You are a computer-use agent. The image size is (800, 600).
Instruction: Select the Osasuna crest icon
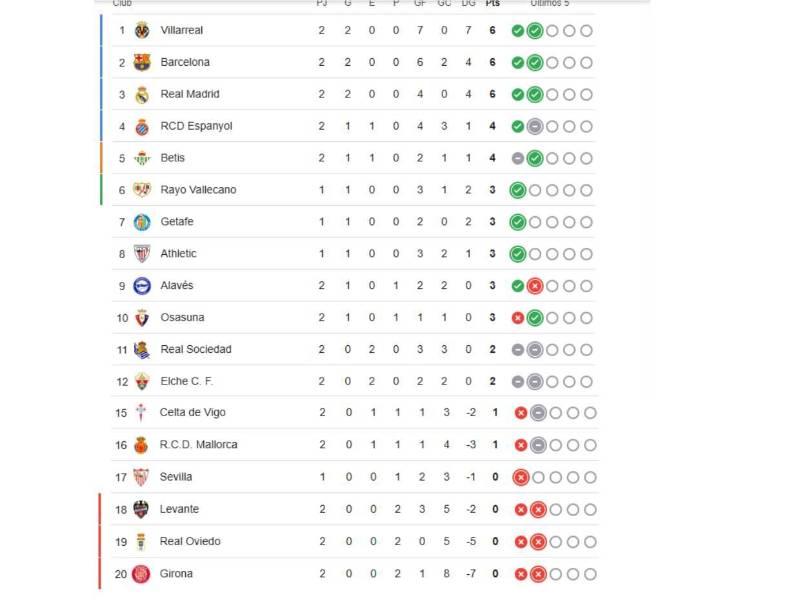(x=143, y=317)
